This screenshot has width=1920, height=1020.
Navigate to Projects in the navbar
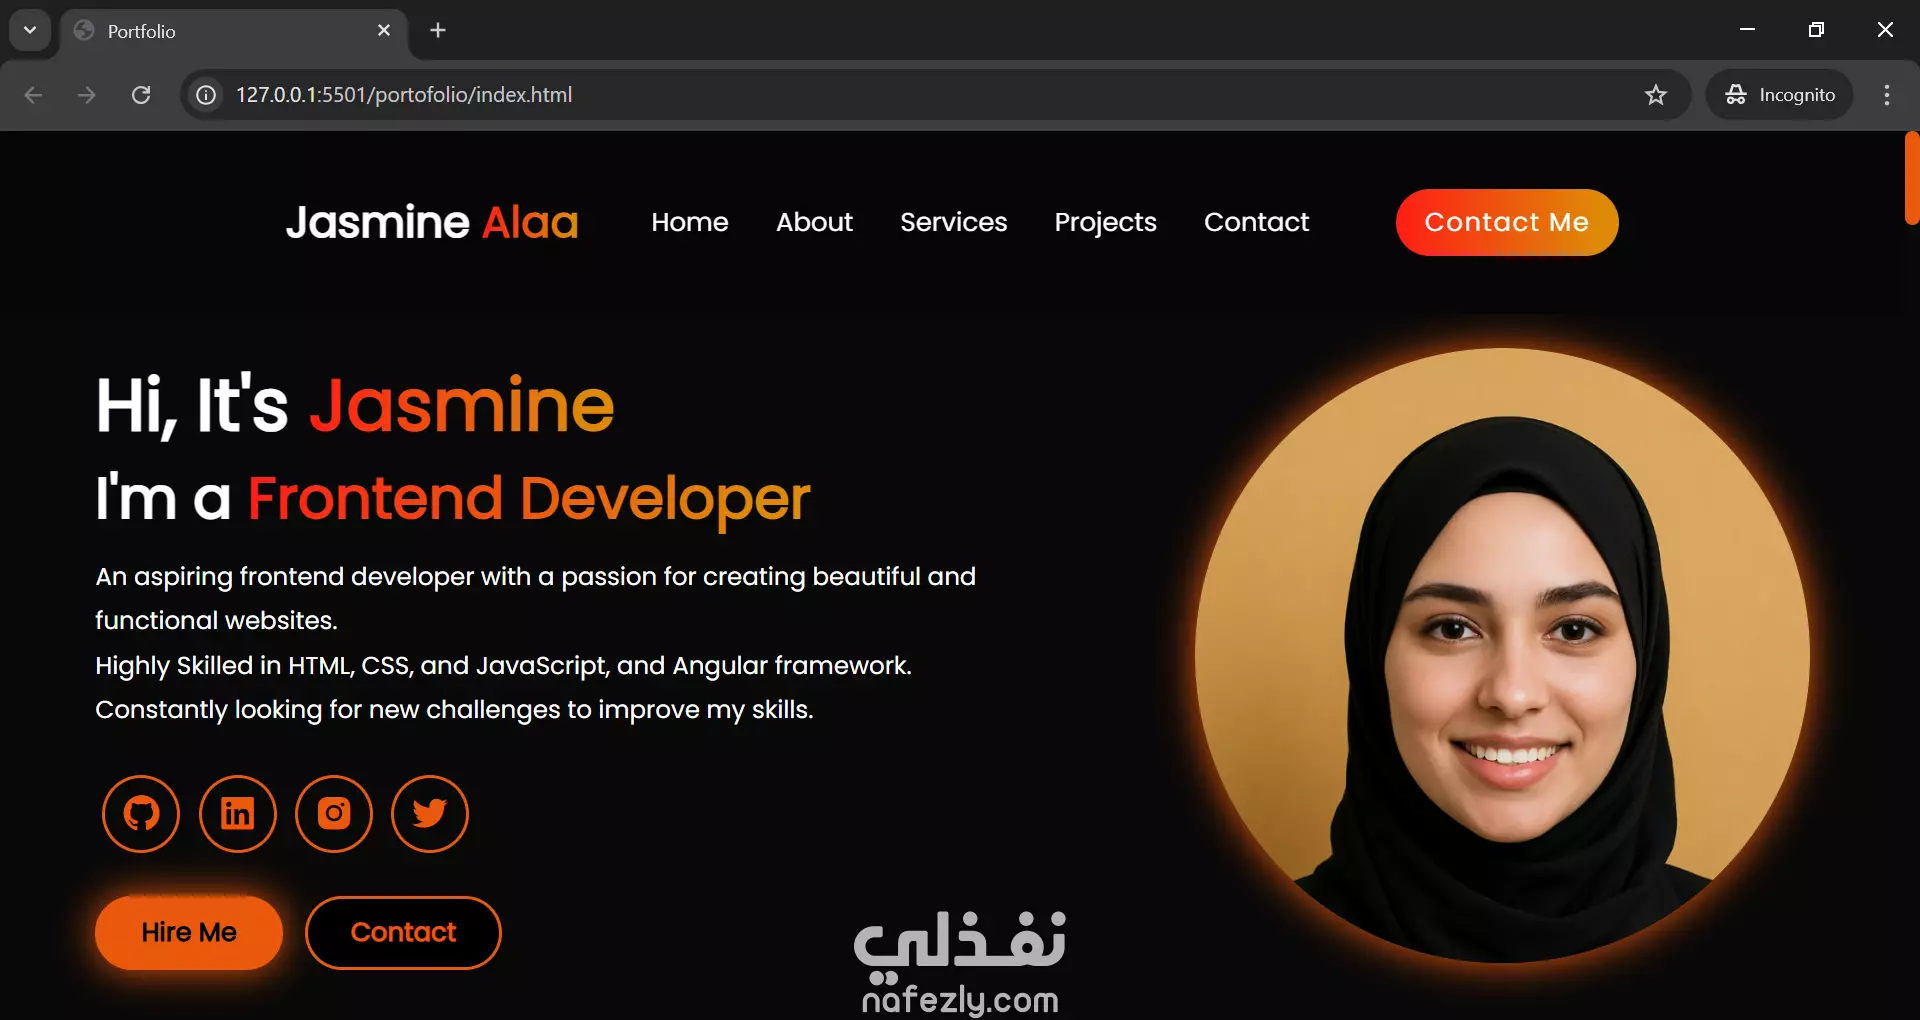[x=1105, y=222]
